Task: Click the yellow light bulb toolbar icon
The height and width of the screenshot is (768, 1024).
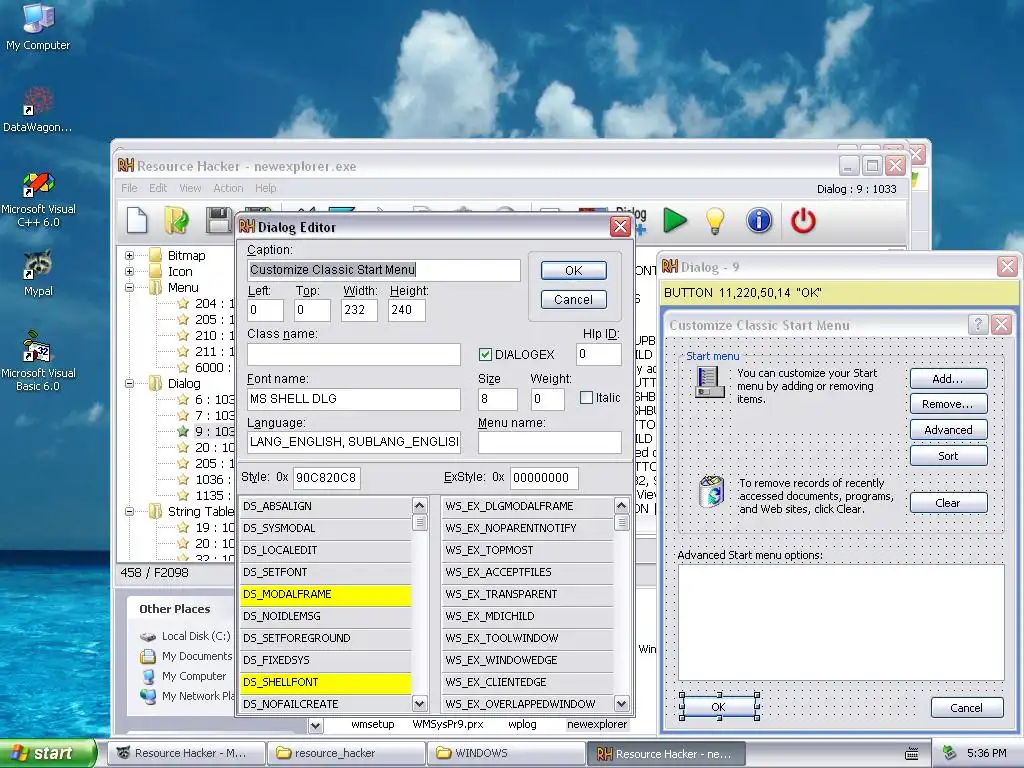Action: pyautogui.click(x=715, y=221)
